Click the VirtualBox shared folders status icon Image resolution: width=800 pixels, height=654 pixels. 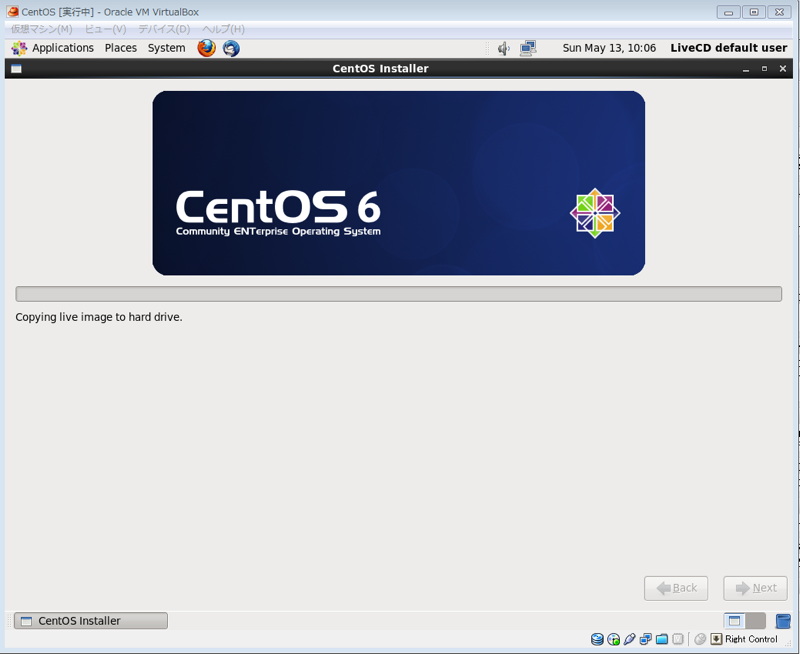click(662, 639)
